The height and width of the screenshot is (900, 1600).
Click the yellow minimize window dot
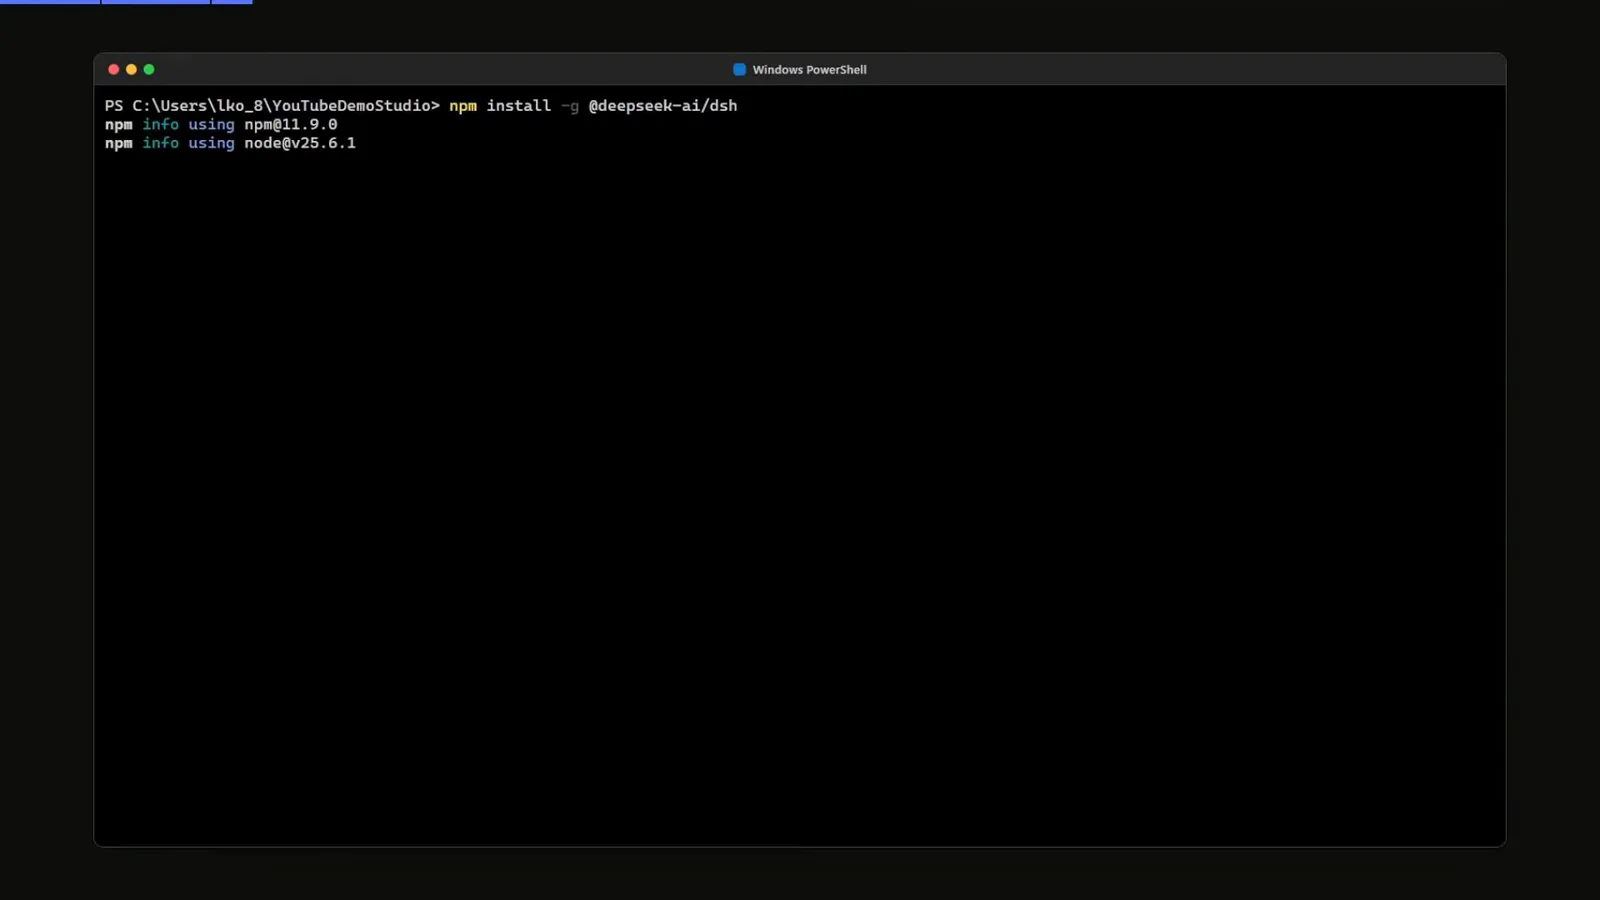pos(131,69)
